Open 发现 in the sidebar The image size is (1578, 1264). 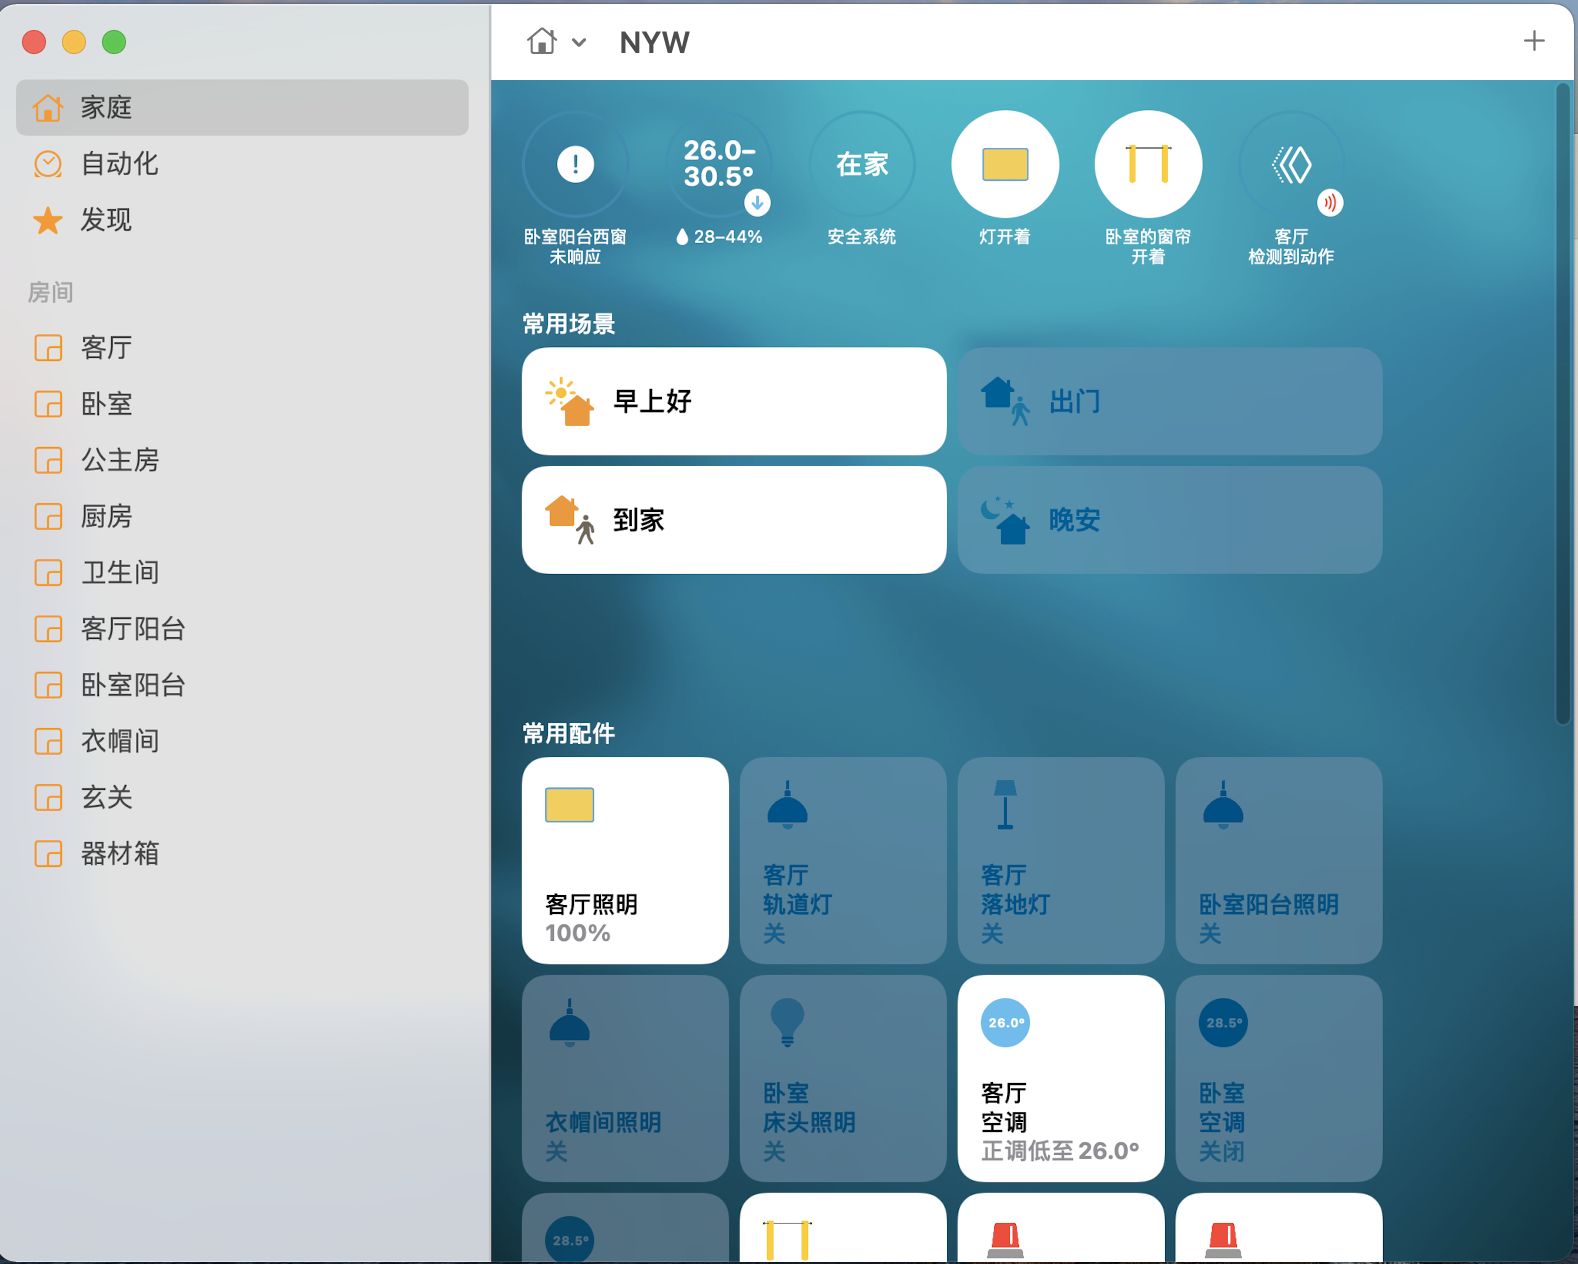(x=242, y=219)
